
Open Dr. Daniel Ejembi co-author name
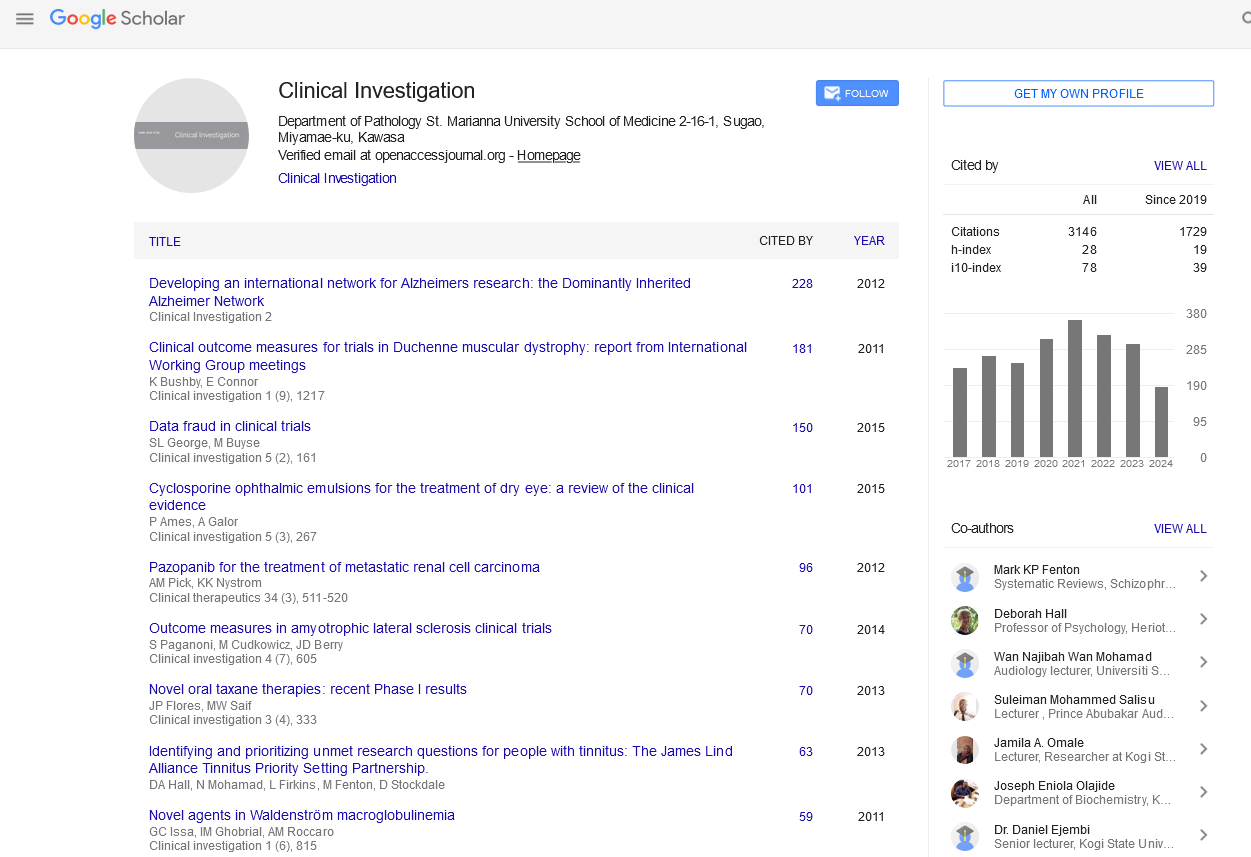pos(1042,830)
